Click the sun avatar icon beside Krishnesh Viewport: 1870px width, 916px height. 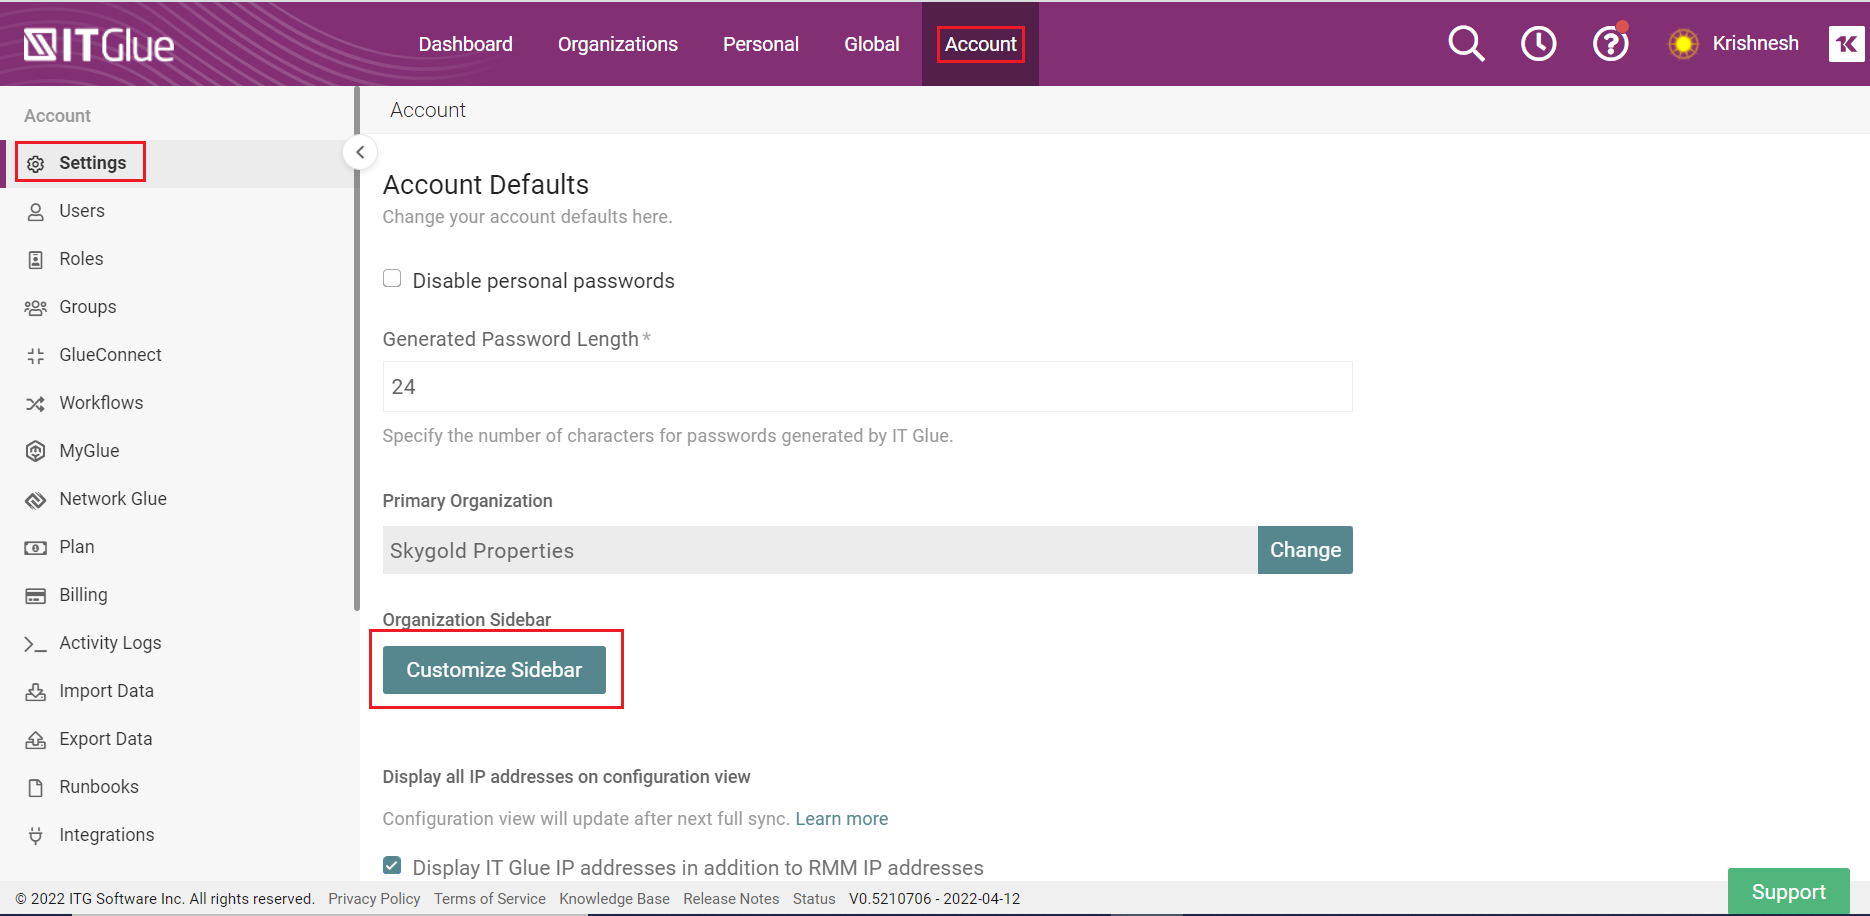click(x=1683, y=44)
